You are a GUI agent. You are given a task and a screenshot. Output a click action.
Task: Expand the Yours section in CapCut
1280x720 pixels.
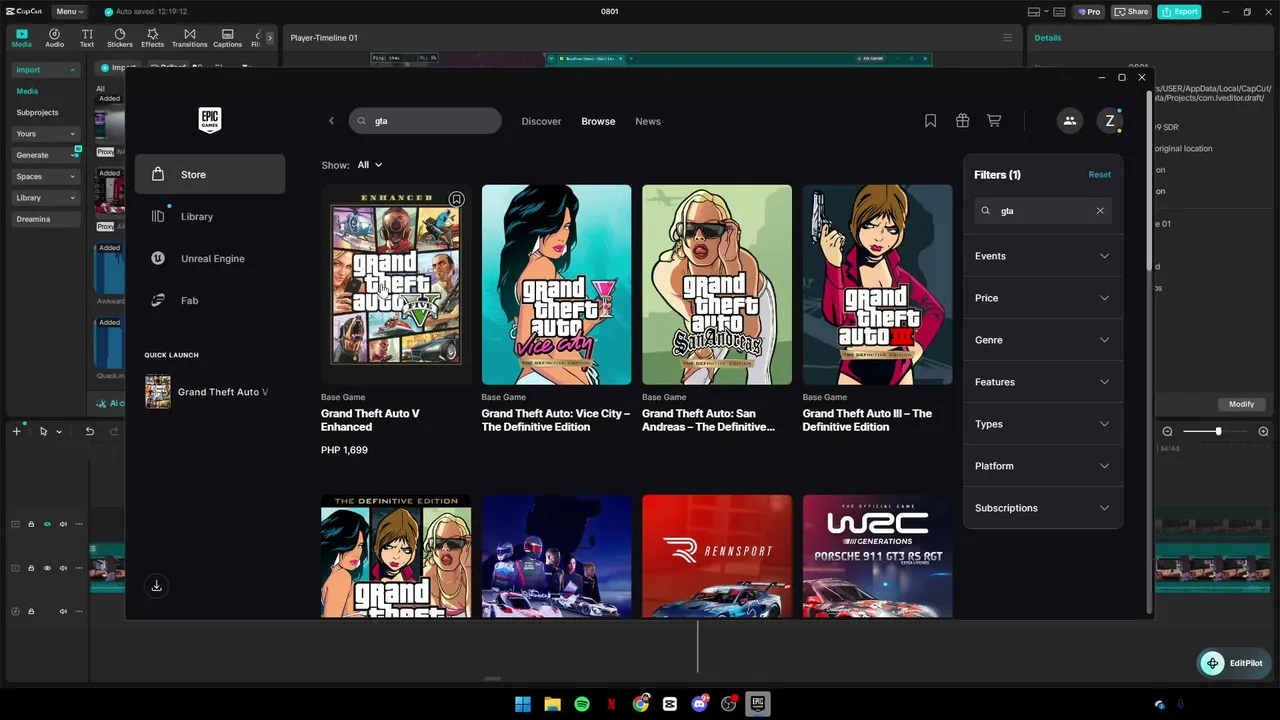[45, 134]
